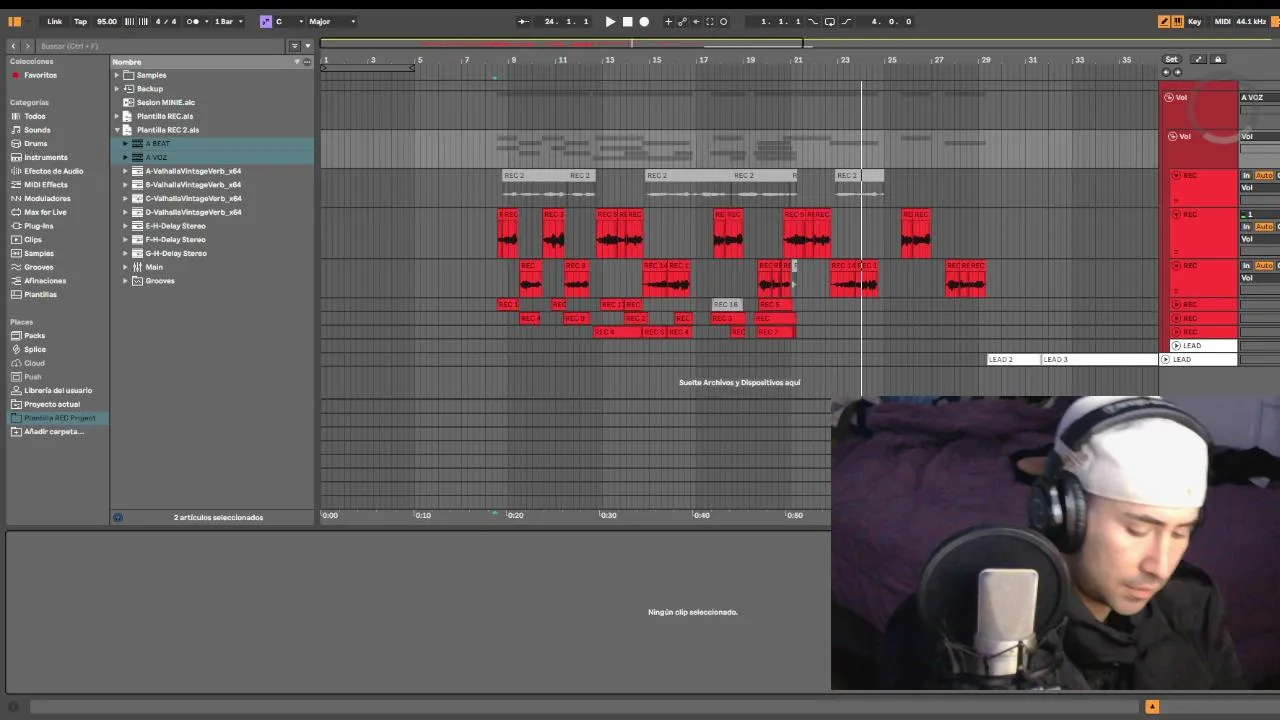Unfold the white LEAD track below the last REC
Screen dimensions: 1280x720
[1176, 346]
